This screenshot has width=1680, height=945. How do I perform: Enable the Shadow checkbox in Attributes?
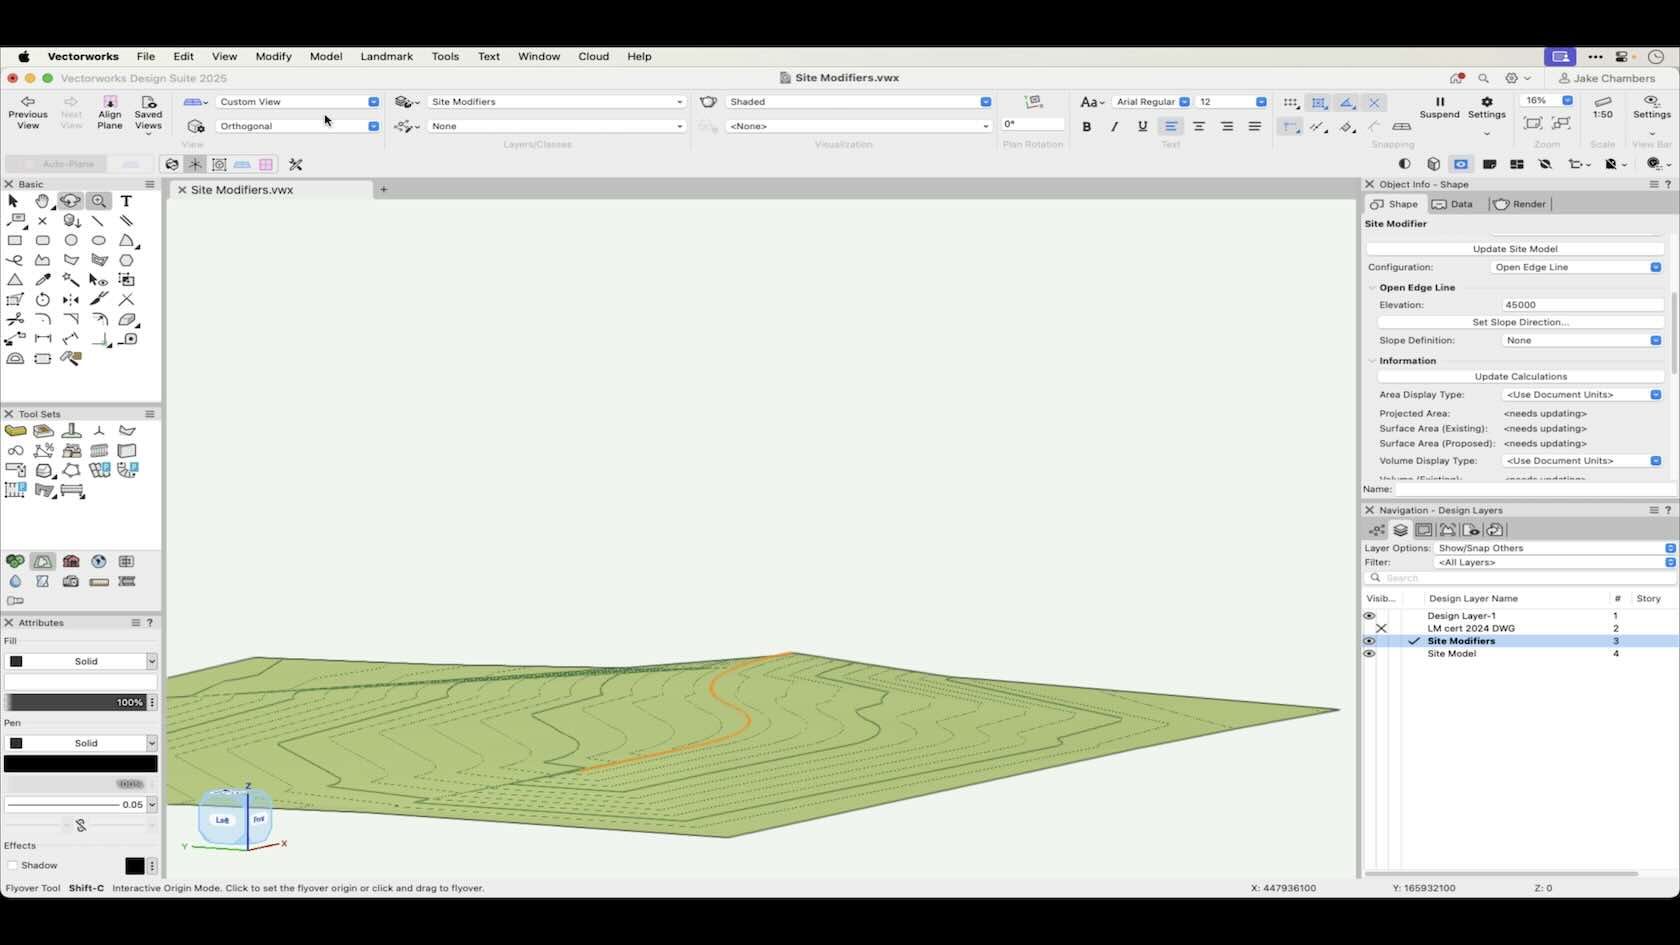coord(14,865)
